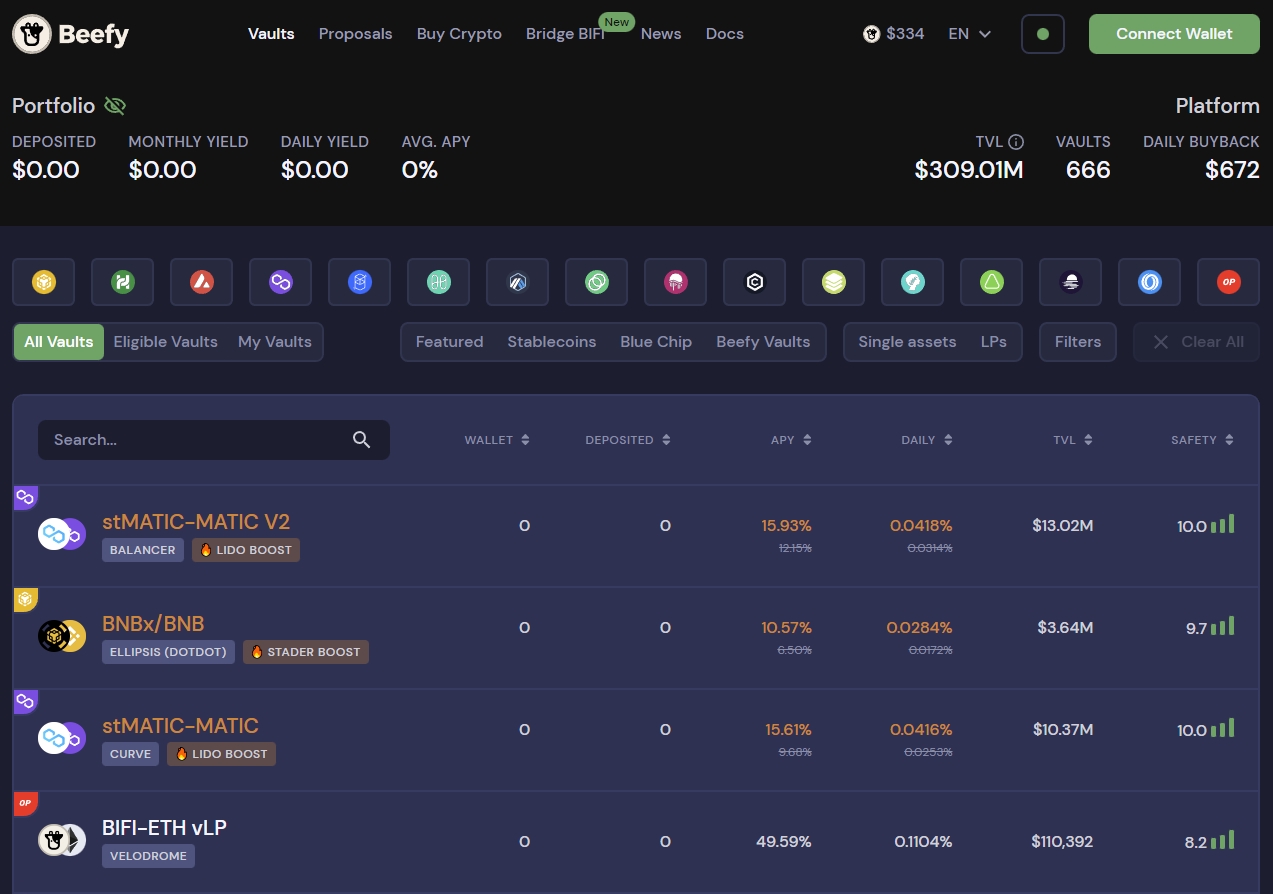The width and height of the screenshot is (1273, 894).
Task: Click the Beefy cow logo
Action: pos(31,33)
